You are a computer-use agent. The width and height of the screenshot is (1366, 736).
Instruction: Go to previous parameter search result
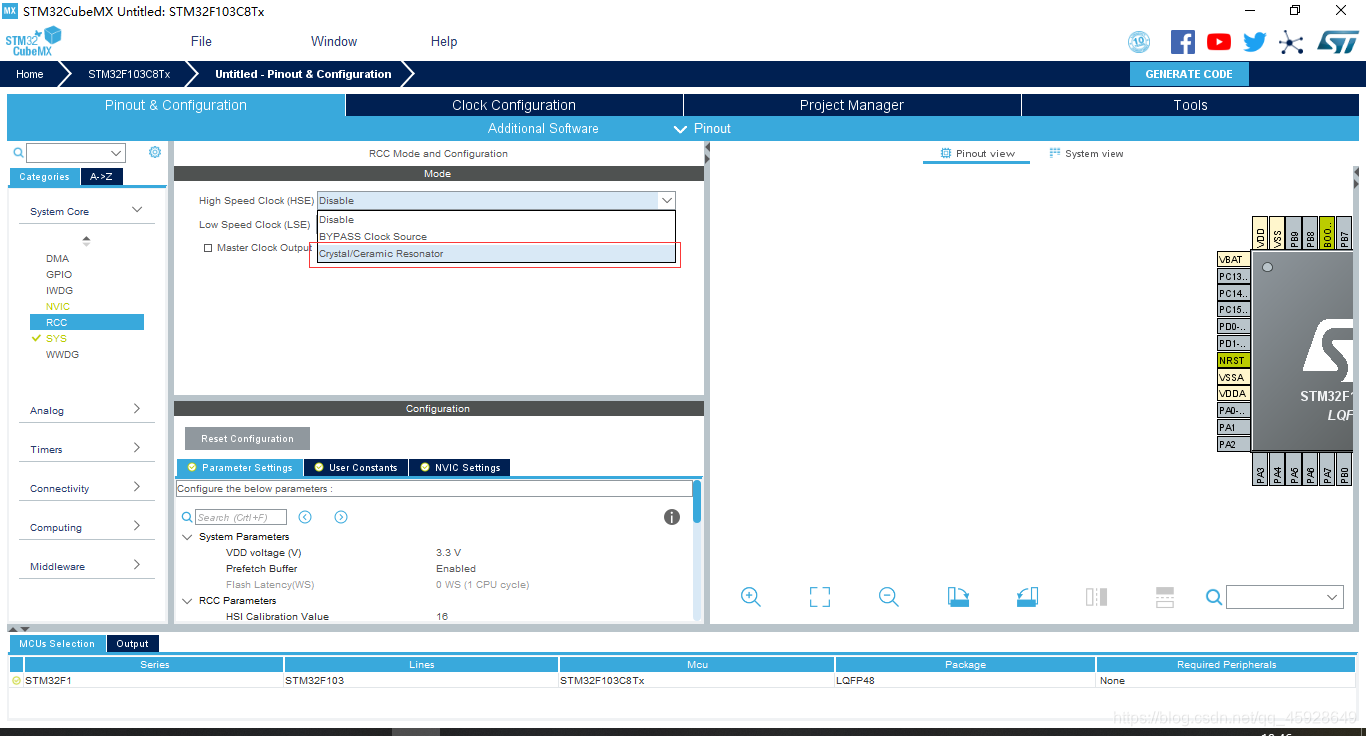[305, 517]
